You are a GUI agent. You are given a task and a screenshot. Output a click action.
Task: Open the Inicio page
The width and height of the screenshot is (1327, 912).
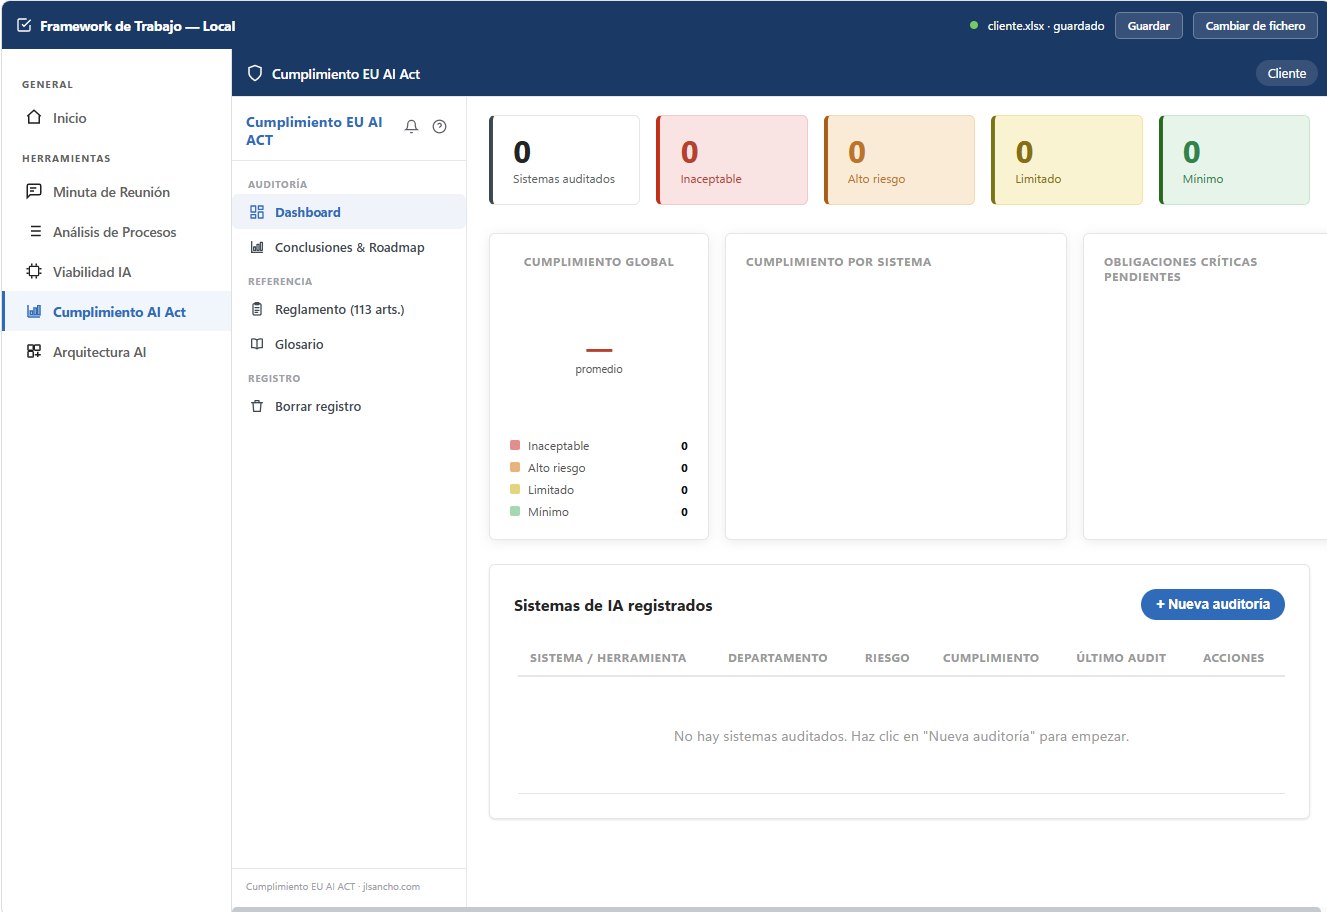pos(116,118)
